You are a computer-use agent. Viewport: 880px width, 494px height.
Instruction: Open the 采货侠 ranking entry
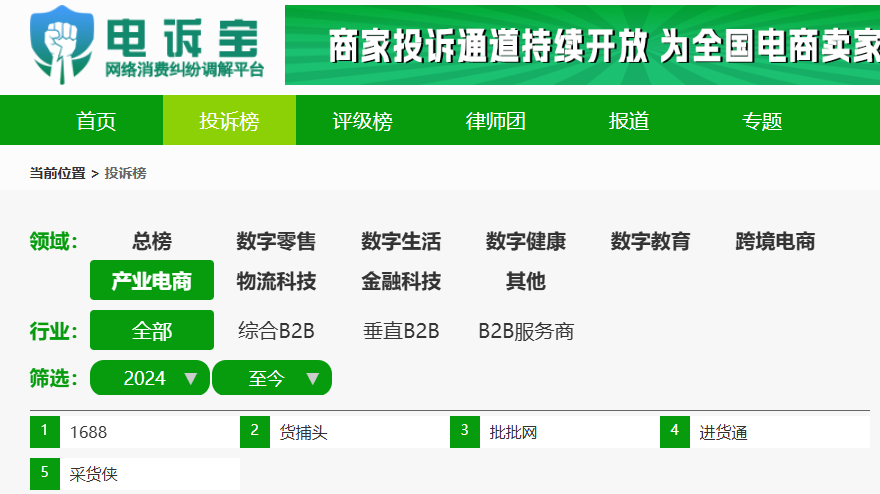pyautogui.click(x=135, y=474)
